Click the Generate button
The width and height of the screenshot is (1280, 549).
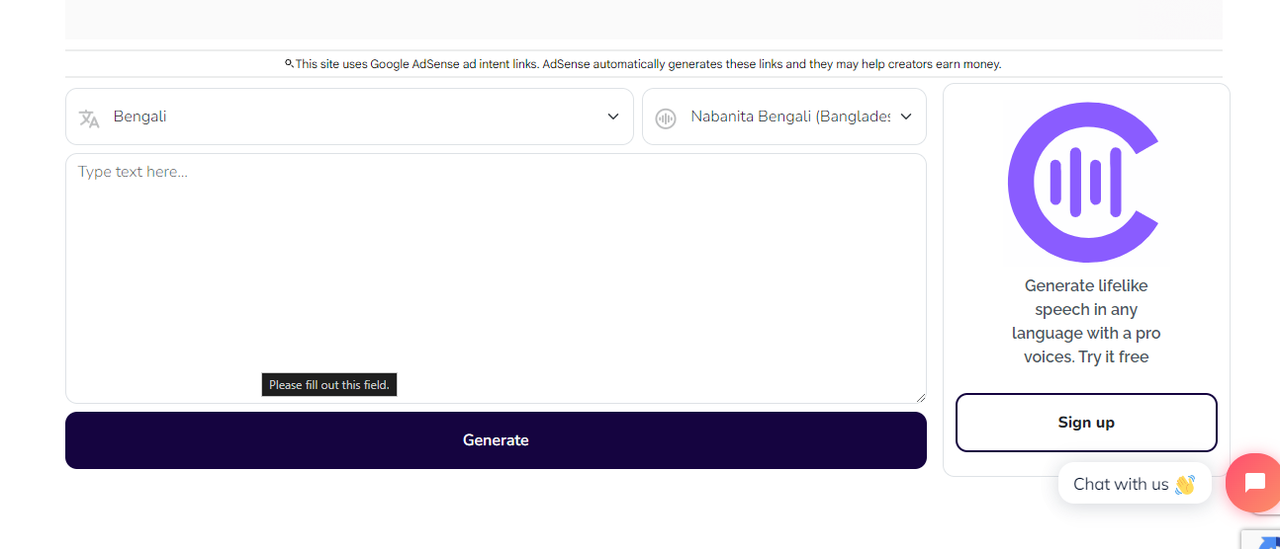click(496, 440)
